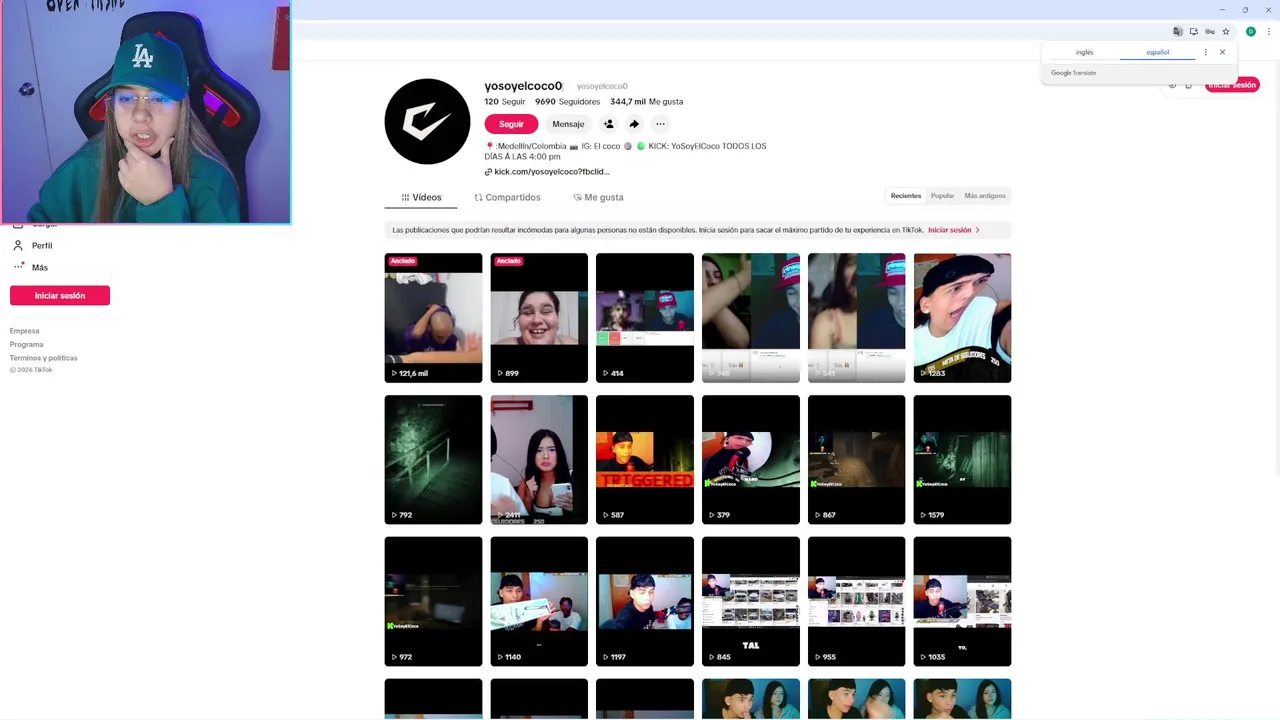The height and width of the screenshot is (720, 1280).
Task: Open the three-dots profile options menu
Action: point(660,124)
